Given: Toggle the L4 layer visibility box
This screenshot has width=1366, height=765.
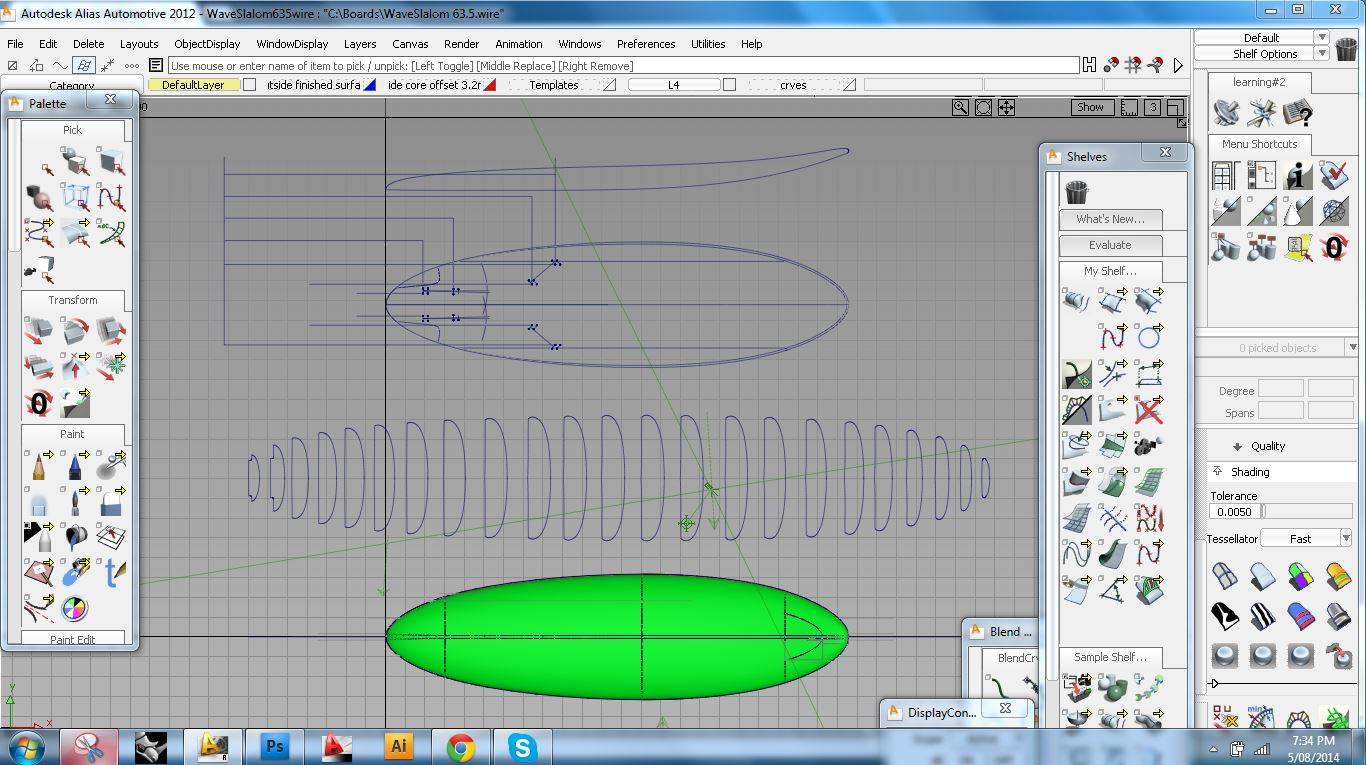Looking at the screenshot, I should [x=729, y=85].
